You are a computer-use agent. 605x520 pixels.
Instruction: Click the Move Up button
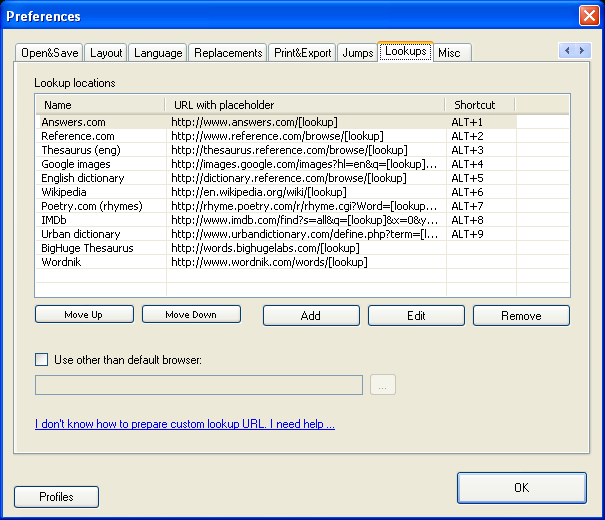click(x=84, y=314)
